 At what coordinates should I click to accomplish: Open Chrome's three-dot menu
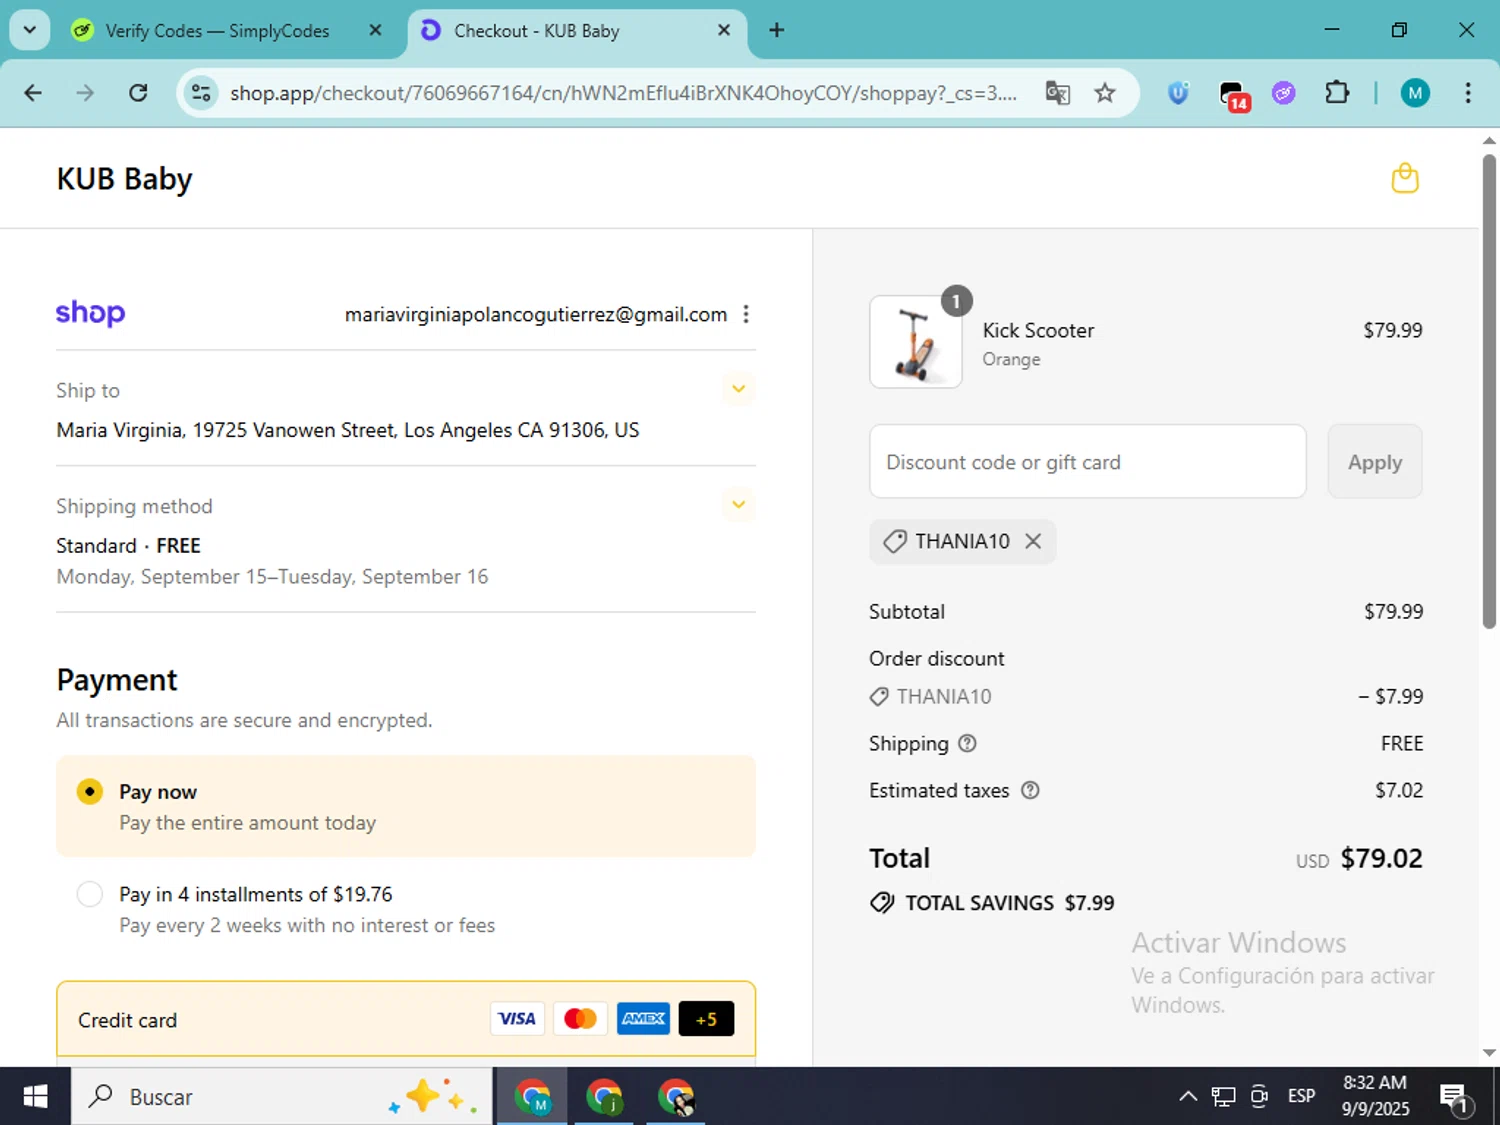1468,93
